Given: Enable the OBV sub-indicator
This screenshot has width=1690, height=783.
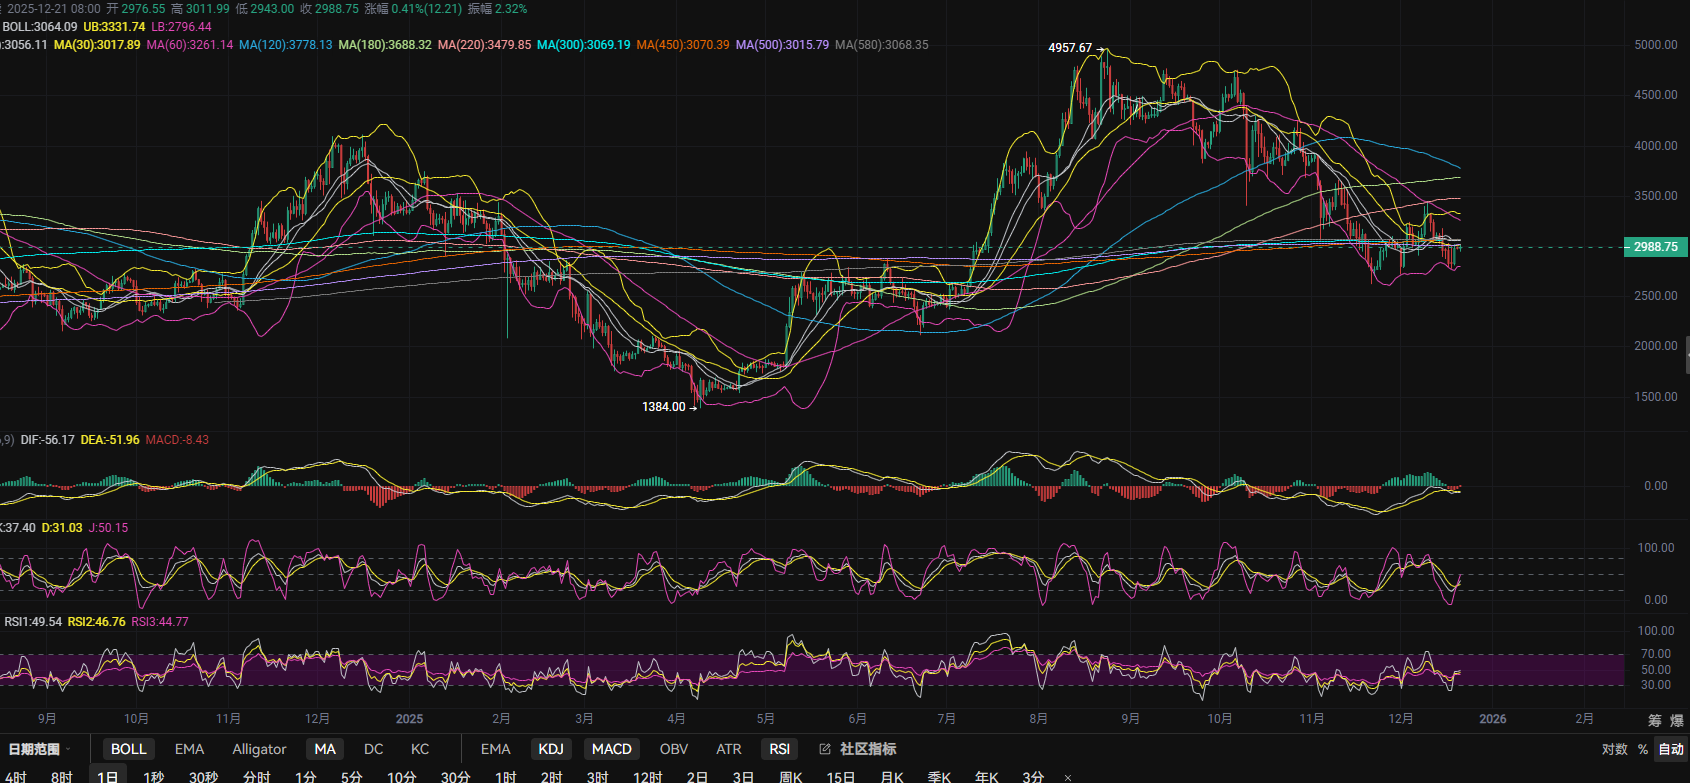Looking at the screenshot, I should 674,749.
